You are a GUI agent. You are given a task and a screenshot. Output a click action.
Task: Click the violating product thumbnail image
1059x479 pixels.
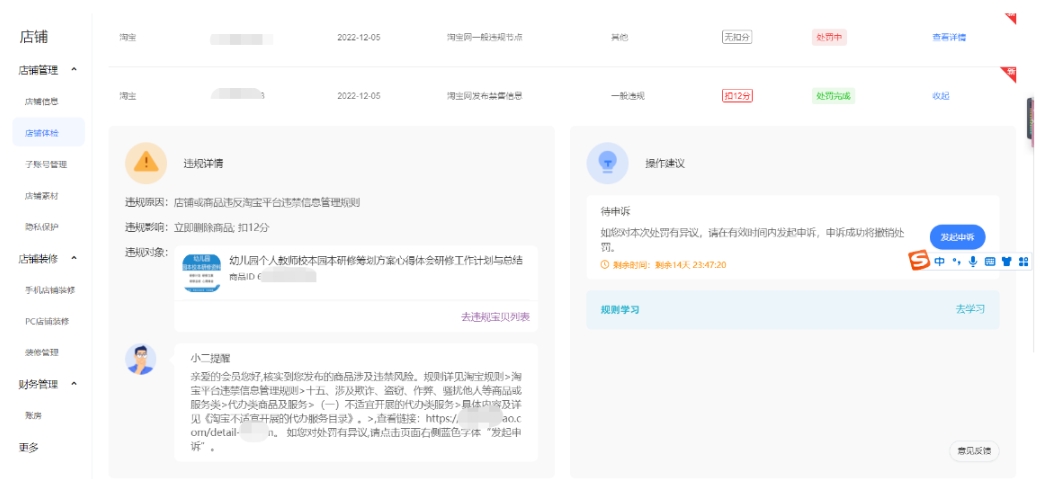click(202, 272)
